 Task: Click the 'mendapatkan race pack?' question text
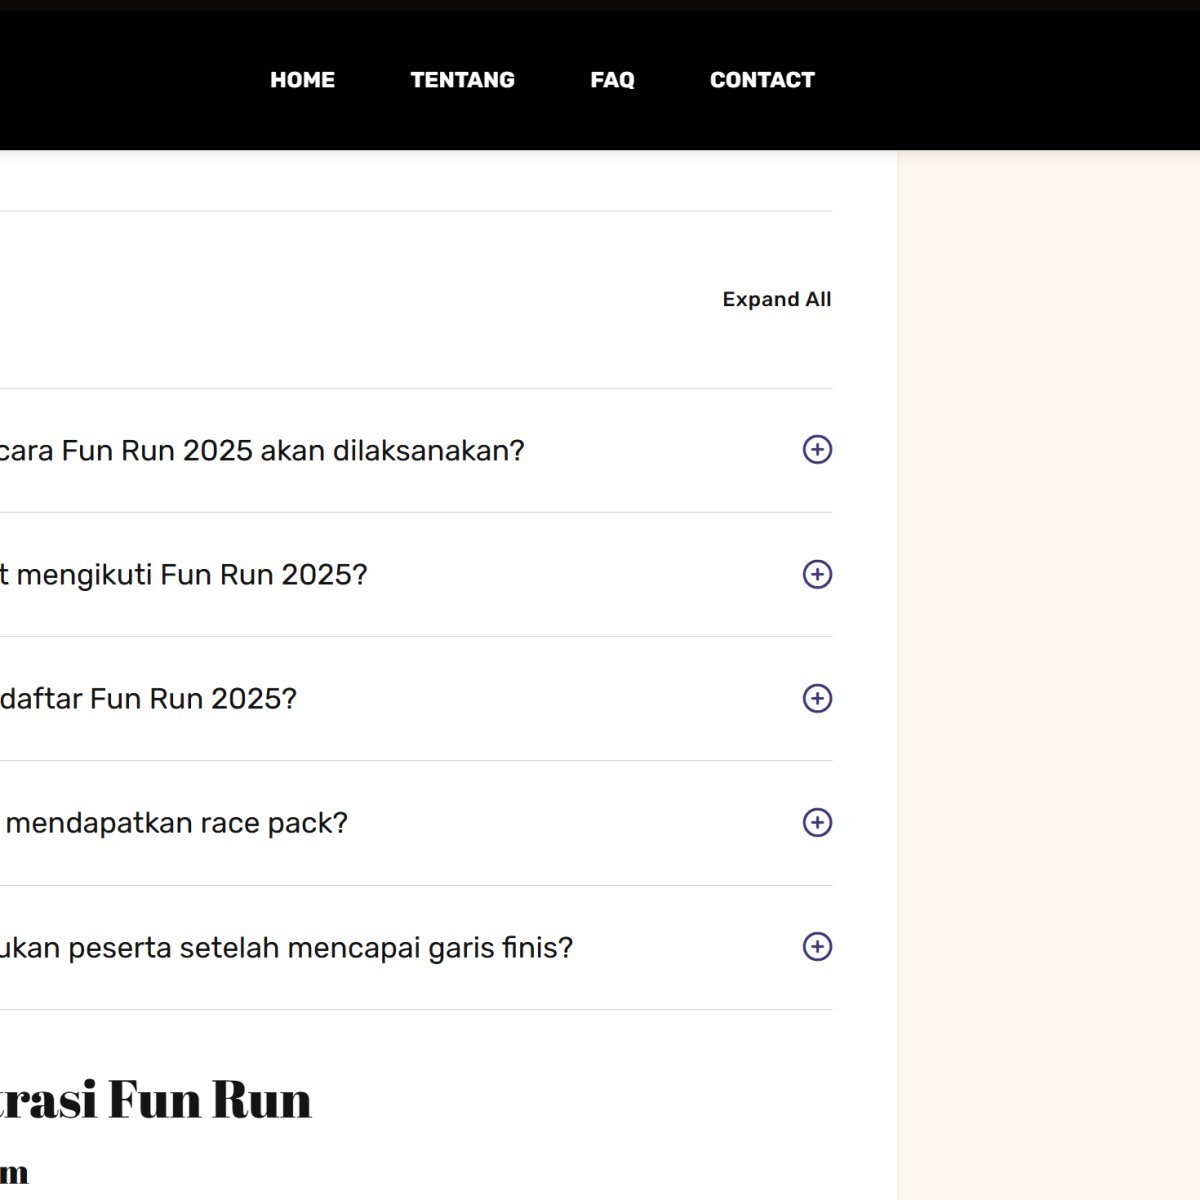click(x=176, y=823)
